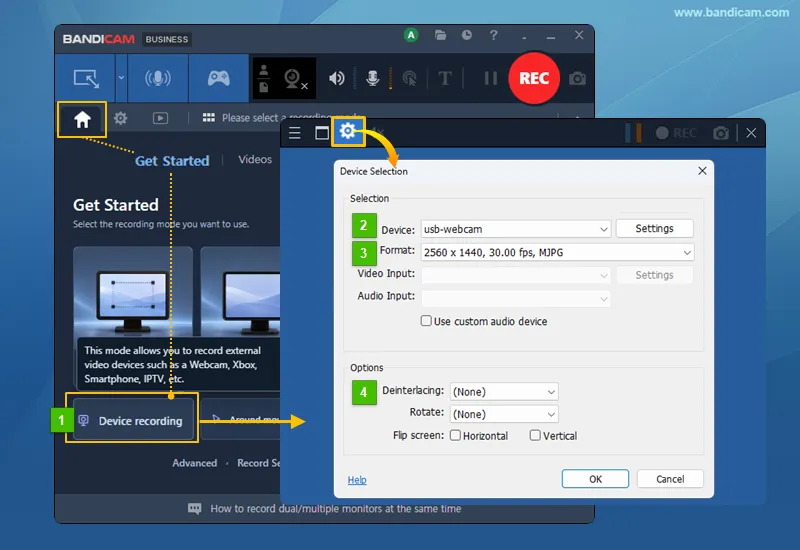Check the Vertical flip screen checkbox
The image size is (800, 550).
click(x=535, y=435)
